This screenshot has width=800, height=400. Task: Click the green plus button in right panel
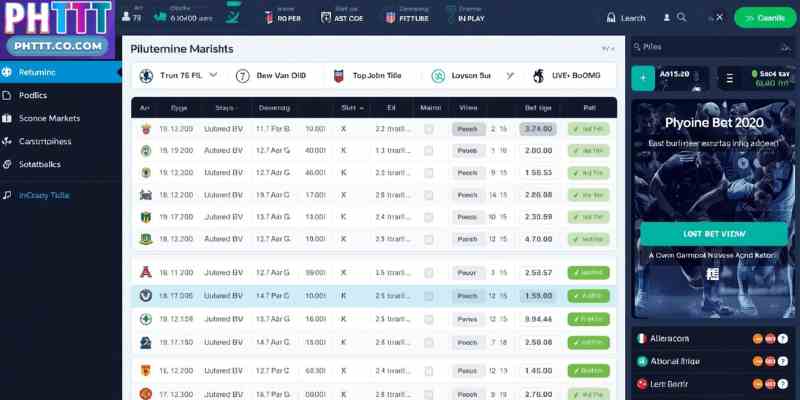click(643, 79)
